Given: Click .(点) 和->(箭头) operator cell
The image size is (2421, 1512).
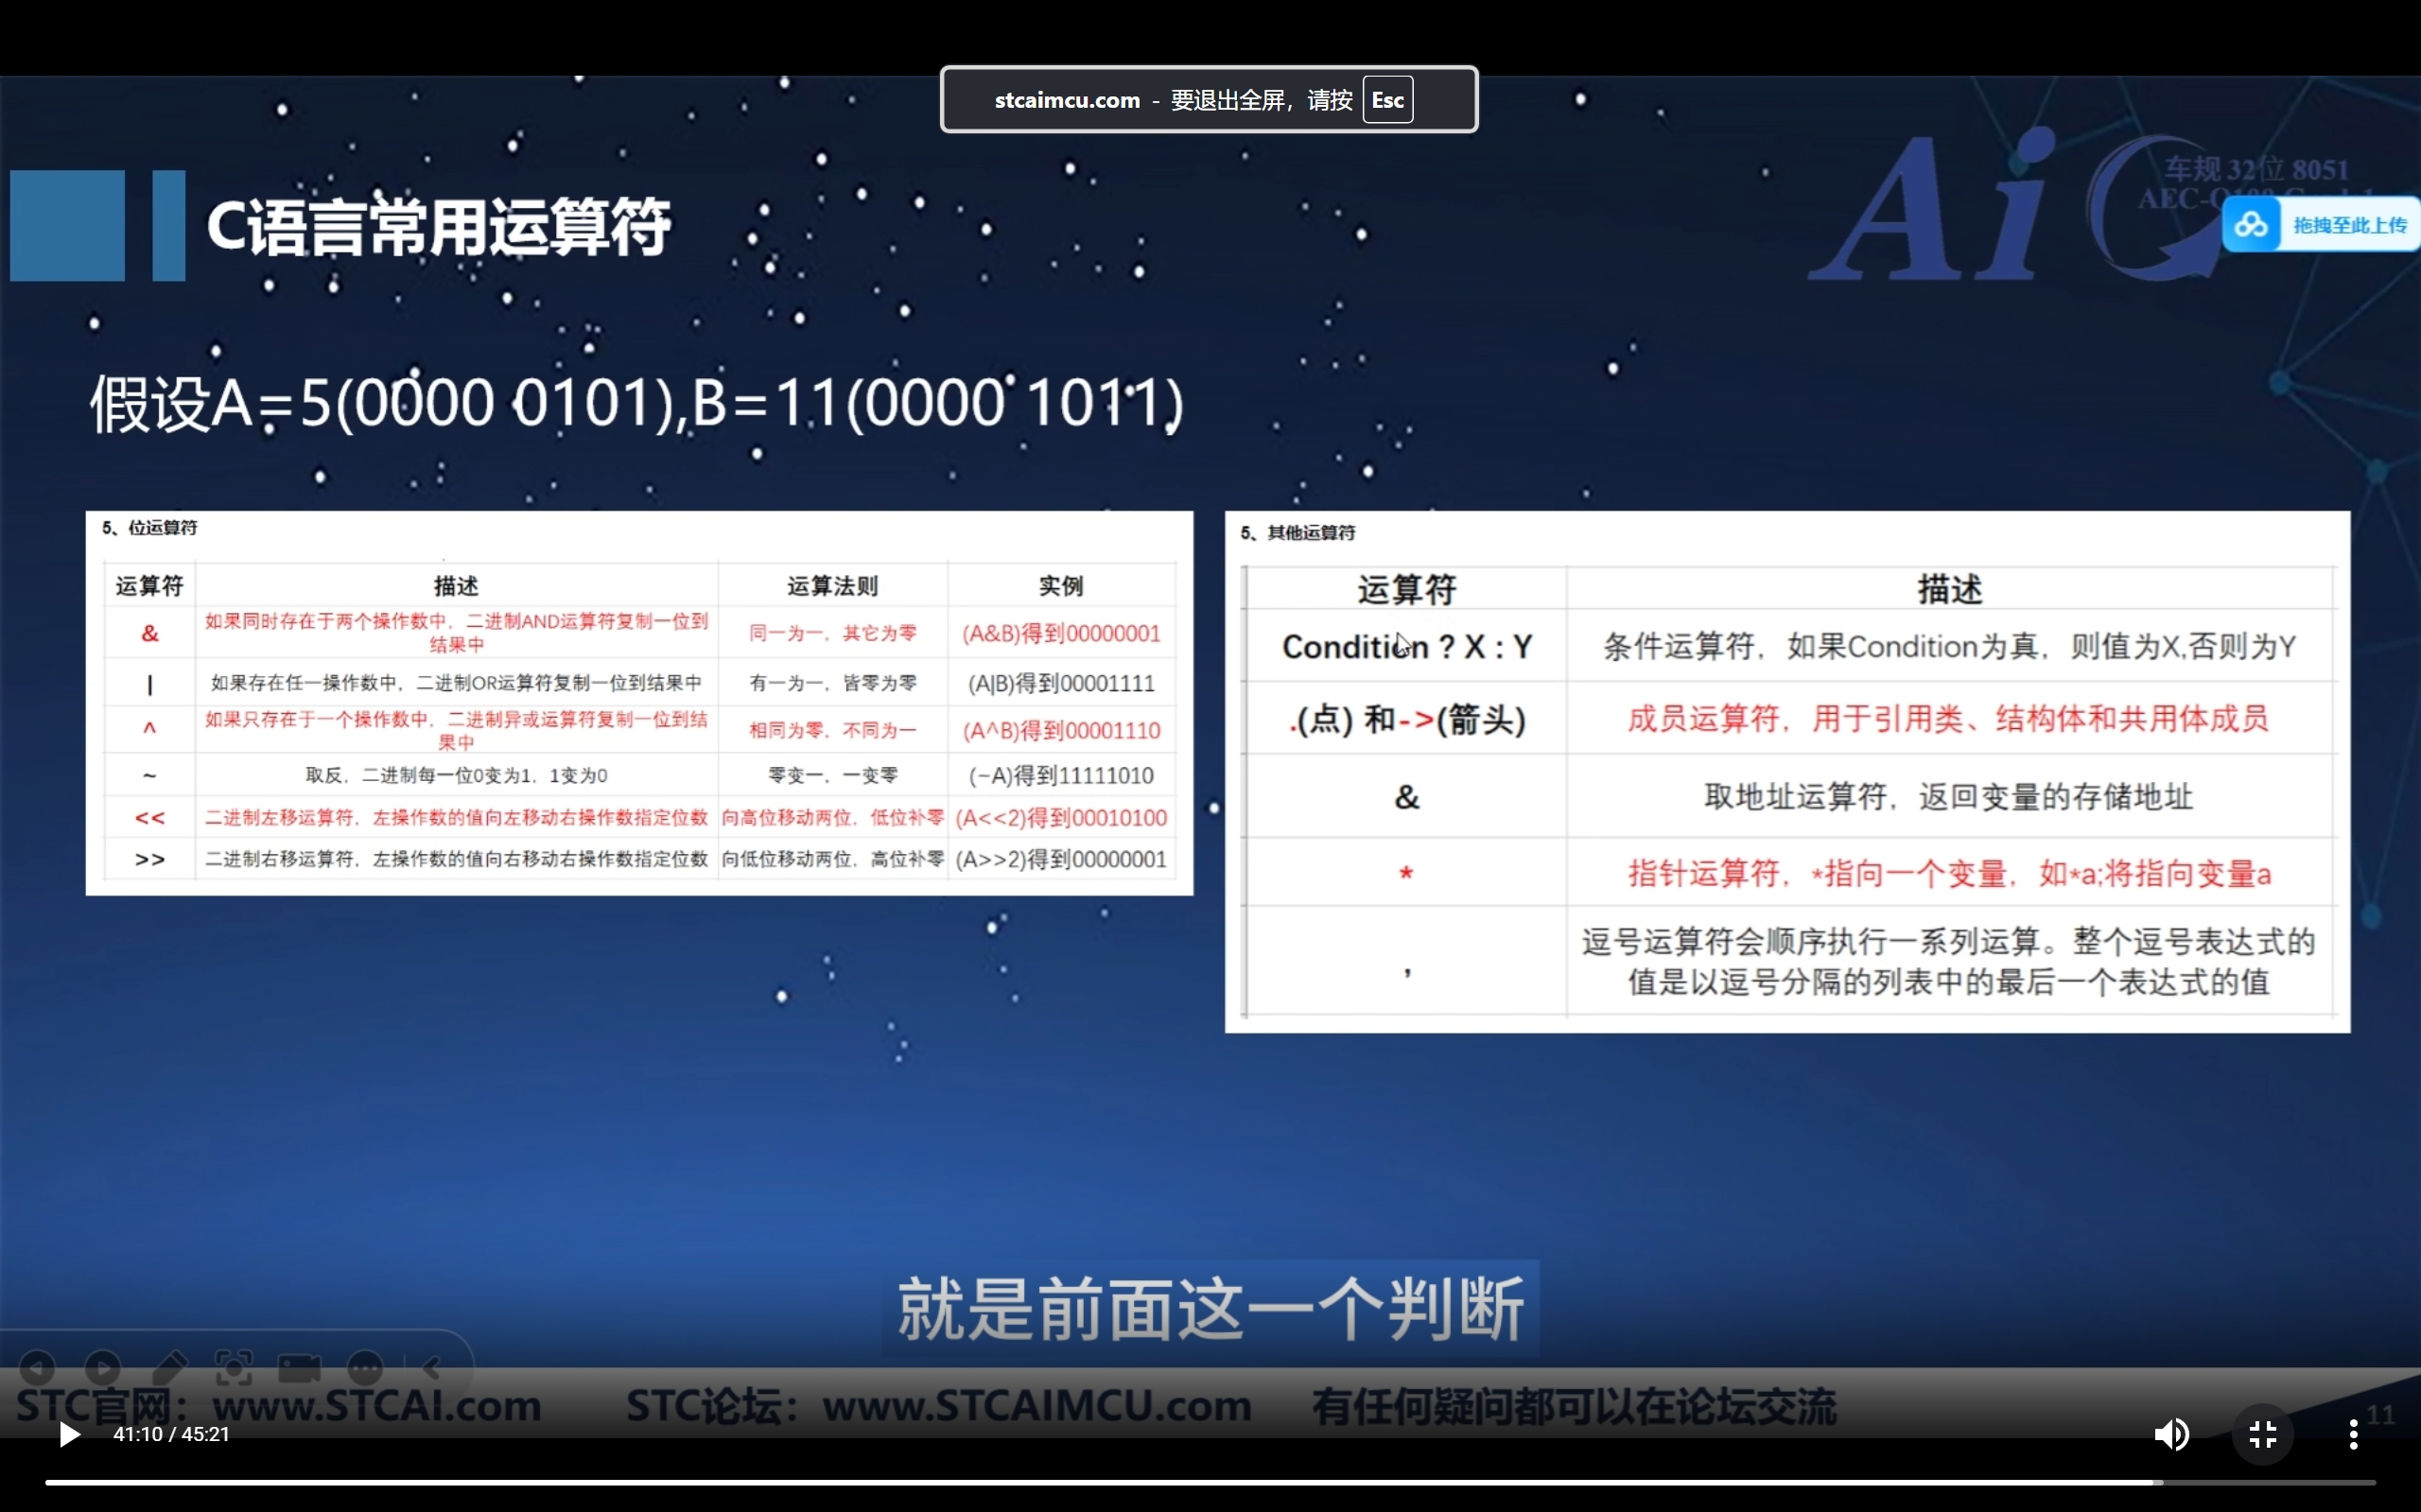Looking at the screenshot, I should click(x=1407, y=719).
